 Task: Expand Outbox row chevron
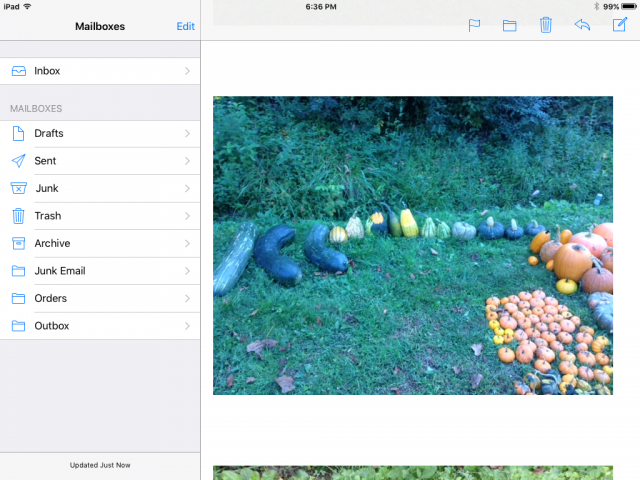coord(187,326)
